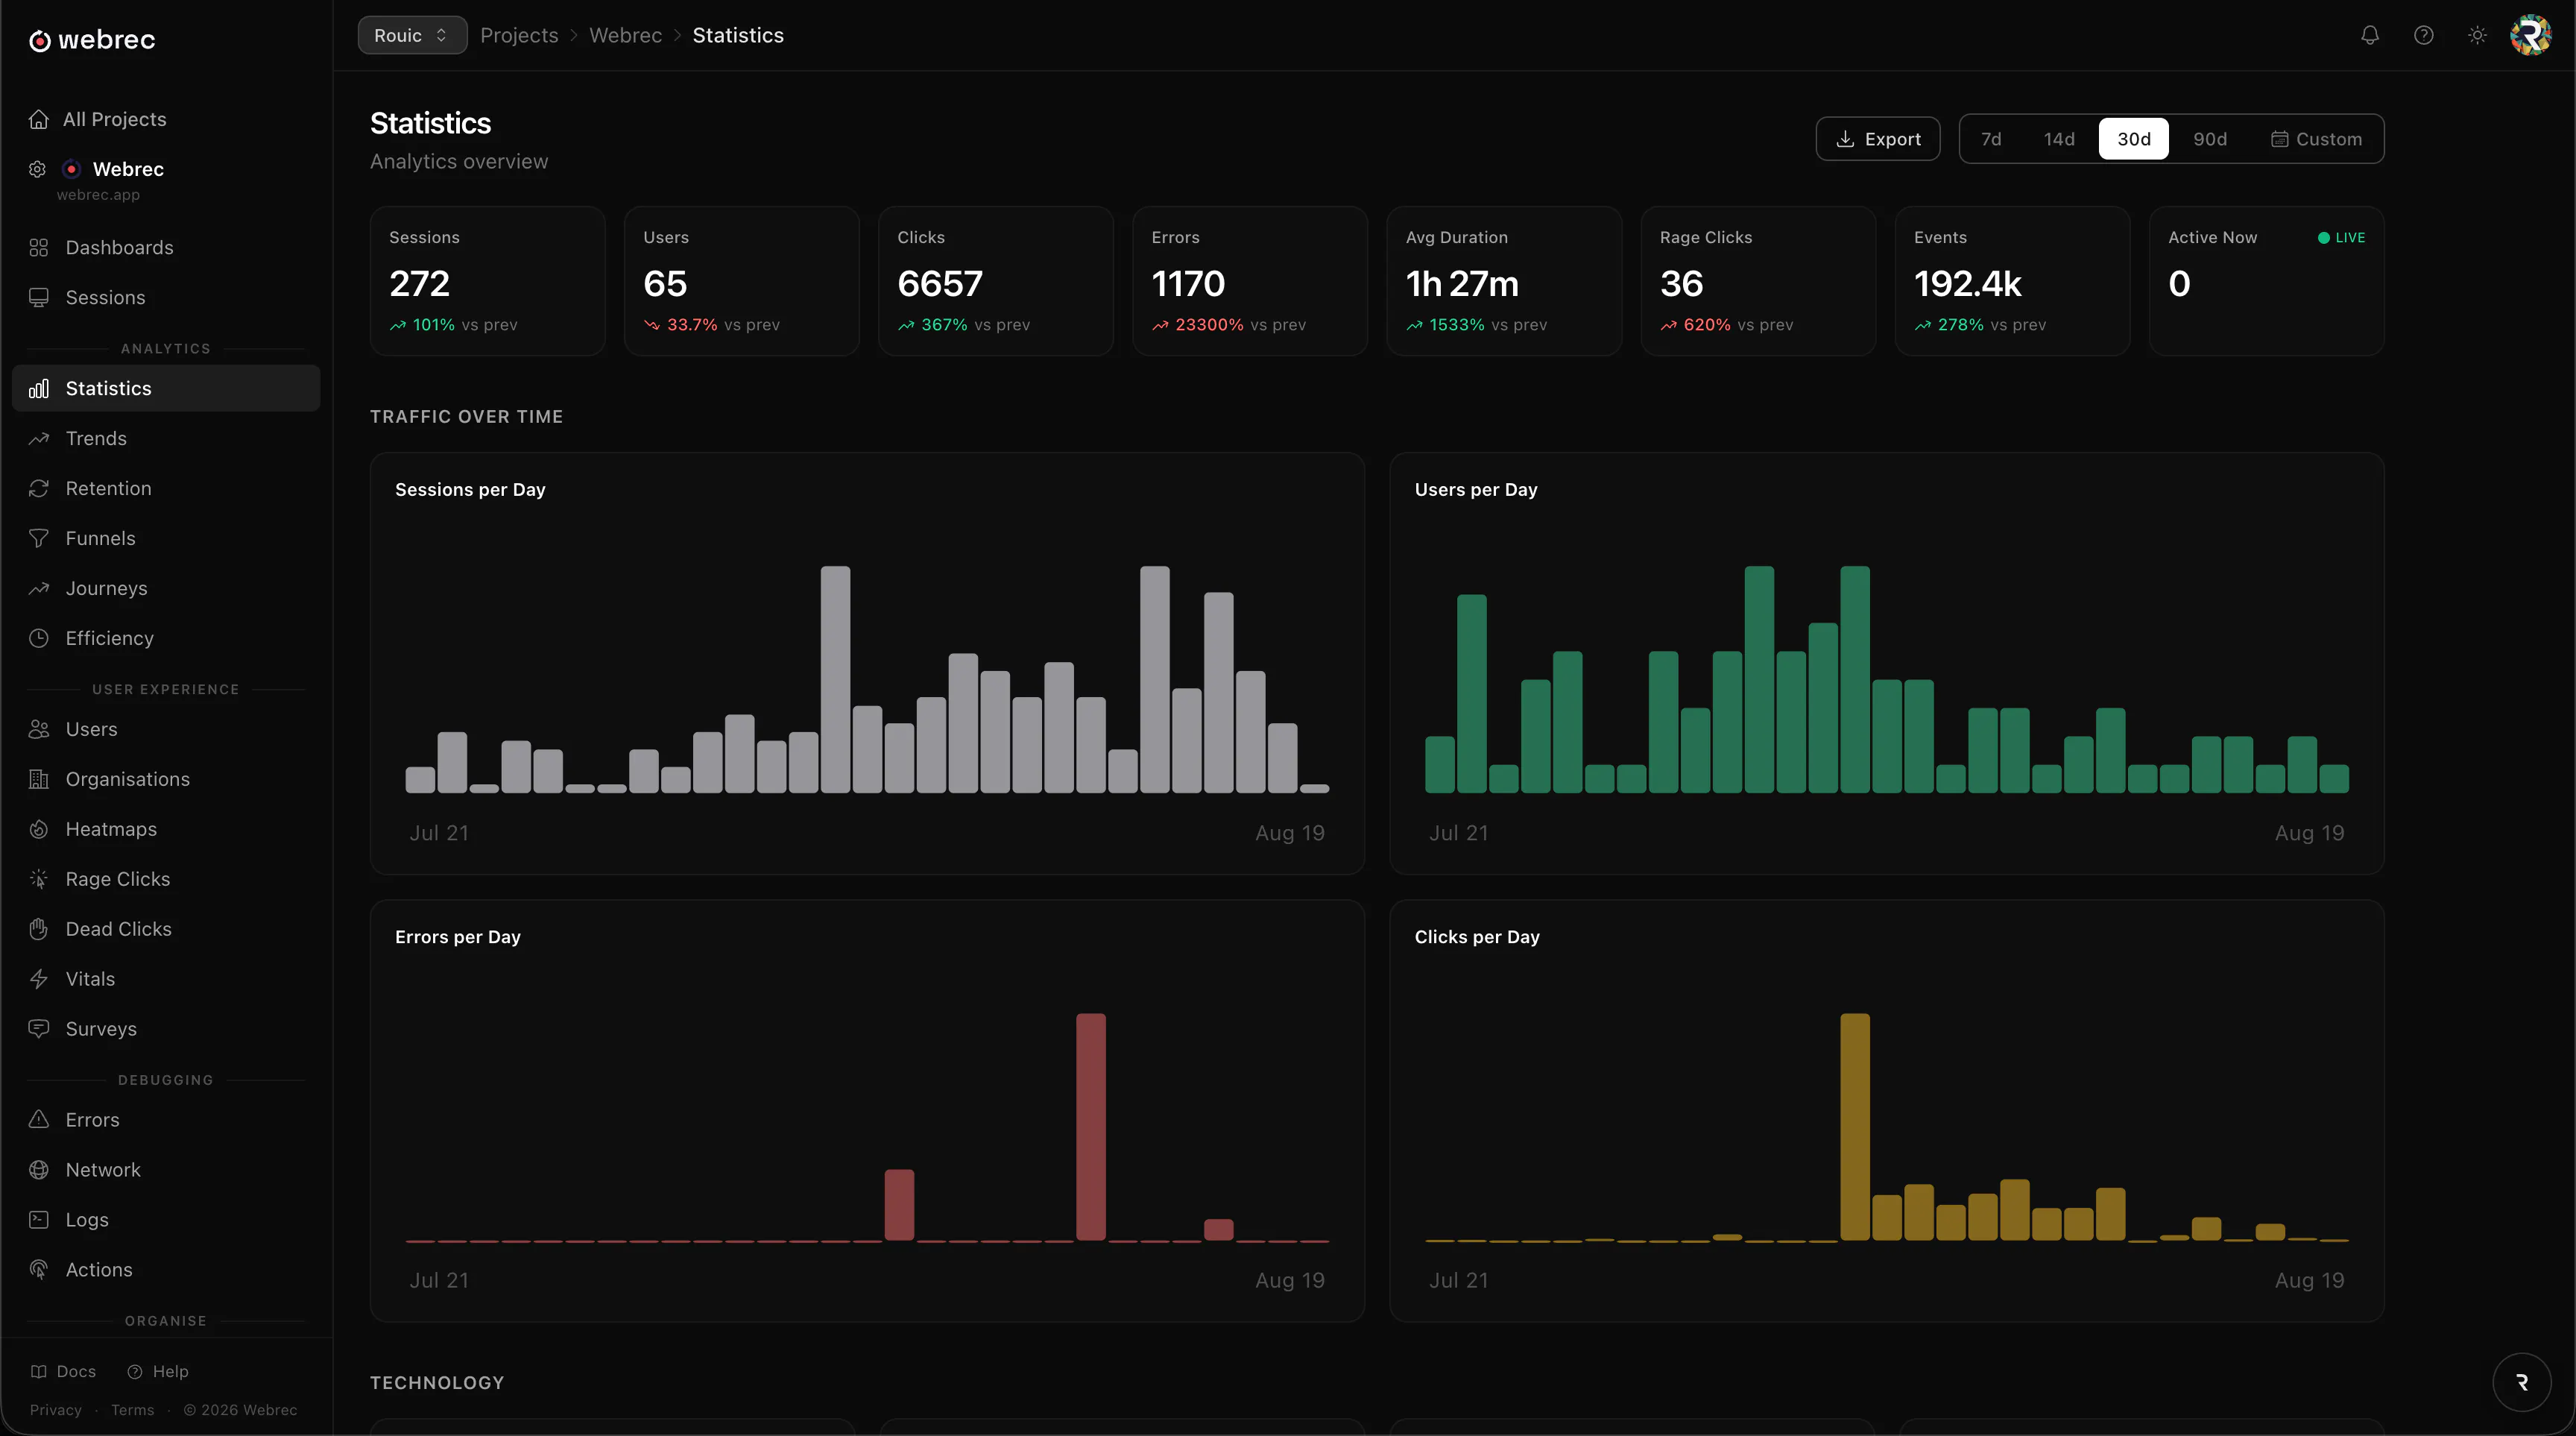
Task: Click the Users 33.7% vs prev text
Action: (712, 325)
